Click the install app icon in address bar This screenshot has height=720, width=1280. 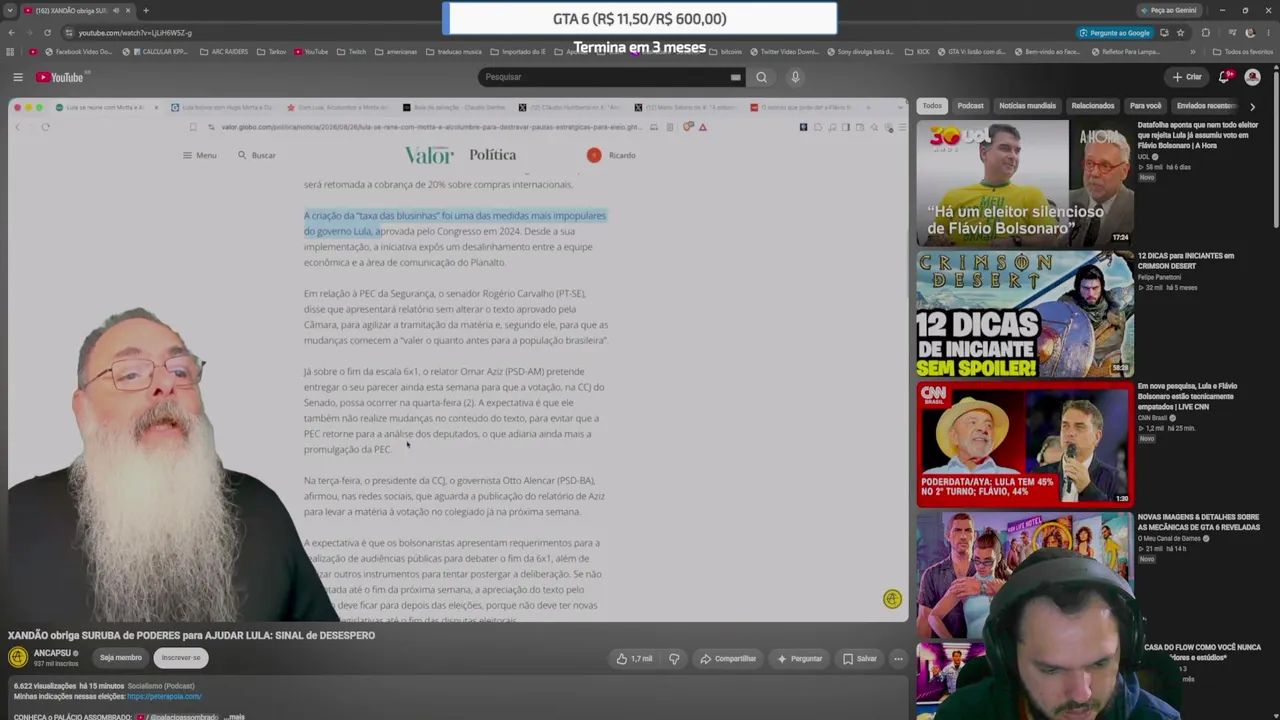[1164, 33]
